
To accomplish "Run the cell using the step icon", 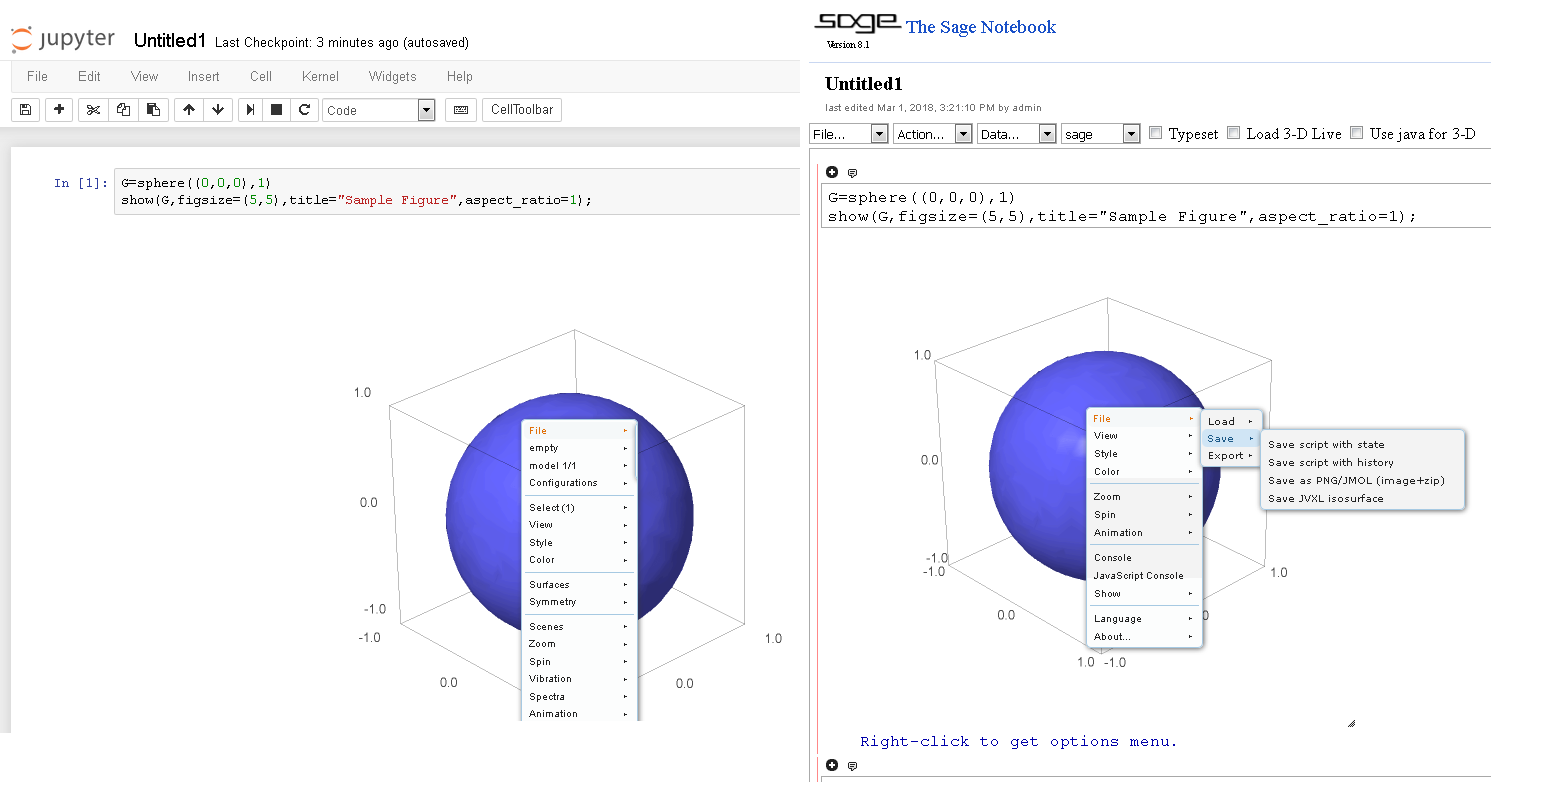I will (x=250, y=110).
